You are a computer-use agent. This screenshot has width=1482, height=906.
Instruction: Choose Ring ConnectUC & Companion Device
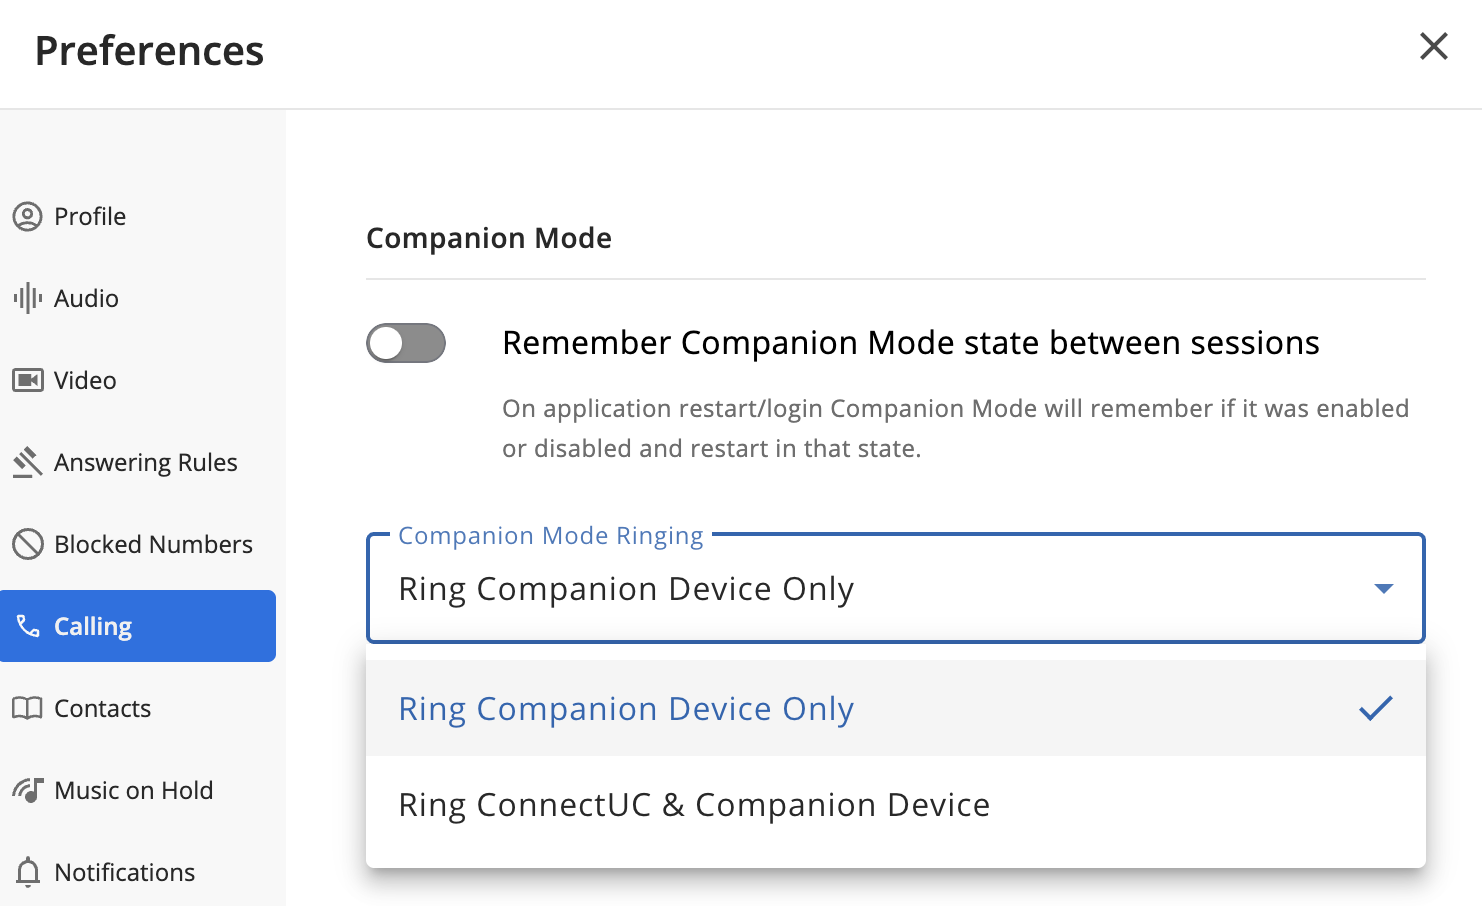(x=694, y=805)
